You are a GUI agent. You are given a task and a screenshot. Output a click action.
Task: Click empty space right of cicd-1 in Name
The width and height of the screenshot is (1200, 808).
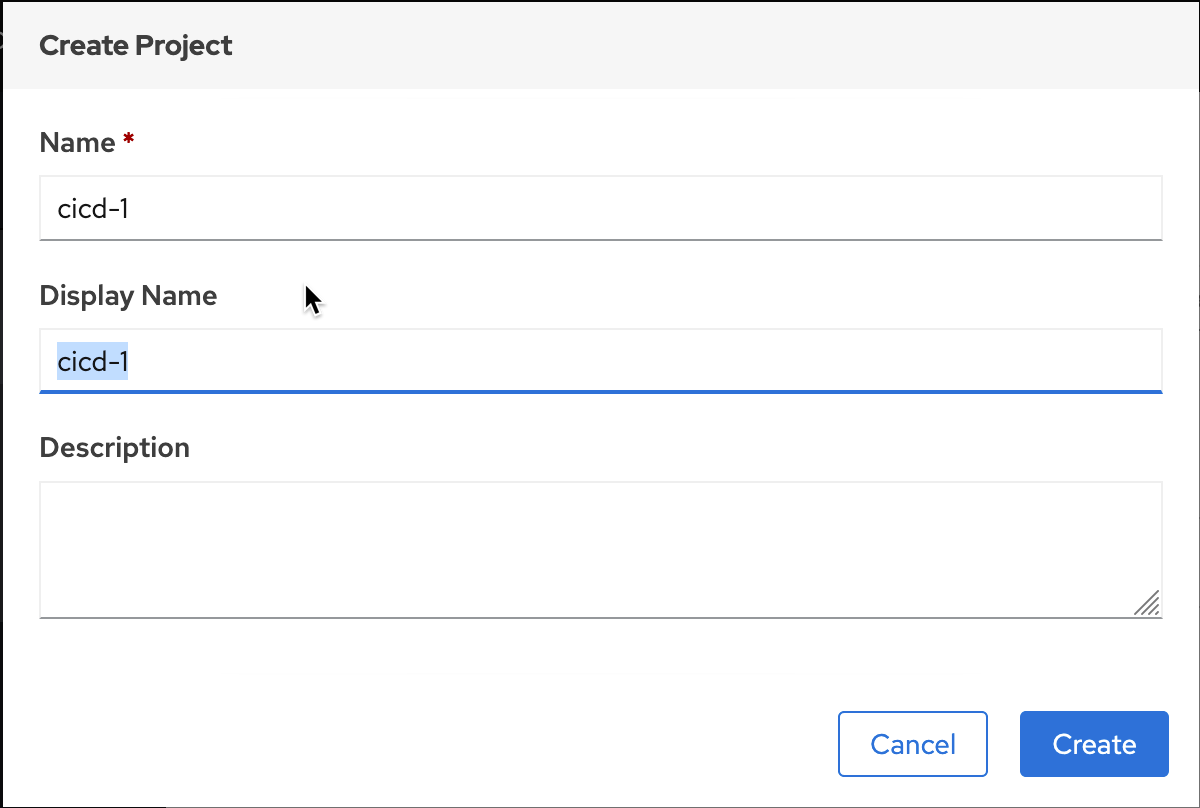click(640, 208)
